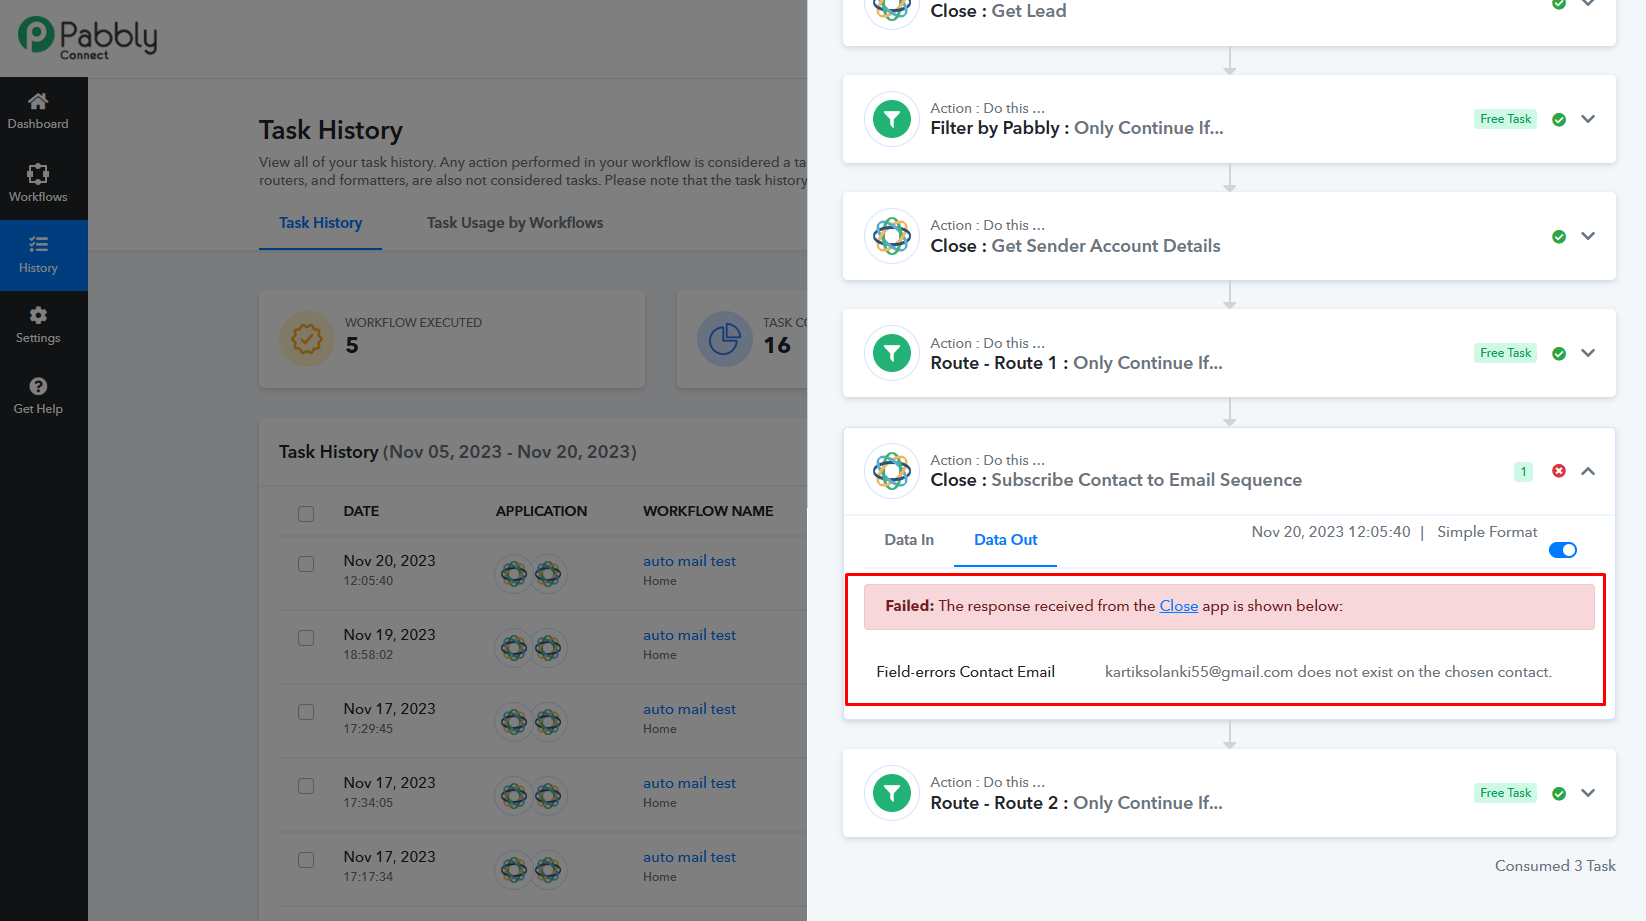Screen dimensions: 1646x921
Task: Open the Data In tab
Action: tap(909, 540)
